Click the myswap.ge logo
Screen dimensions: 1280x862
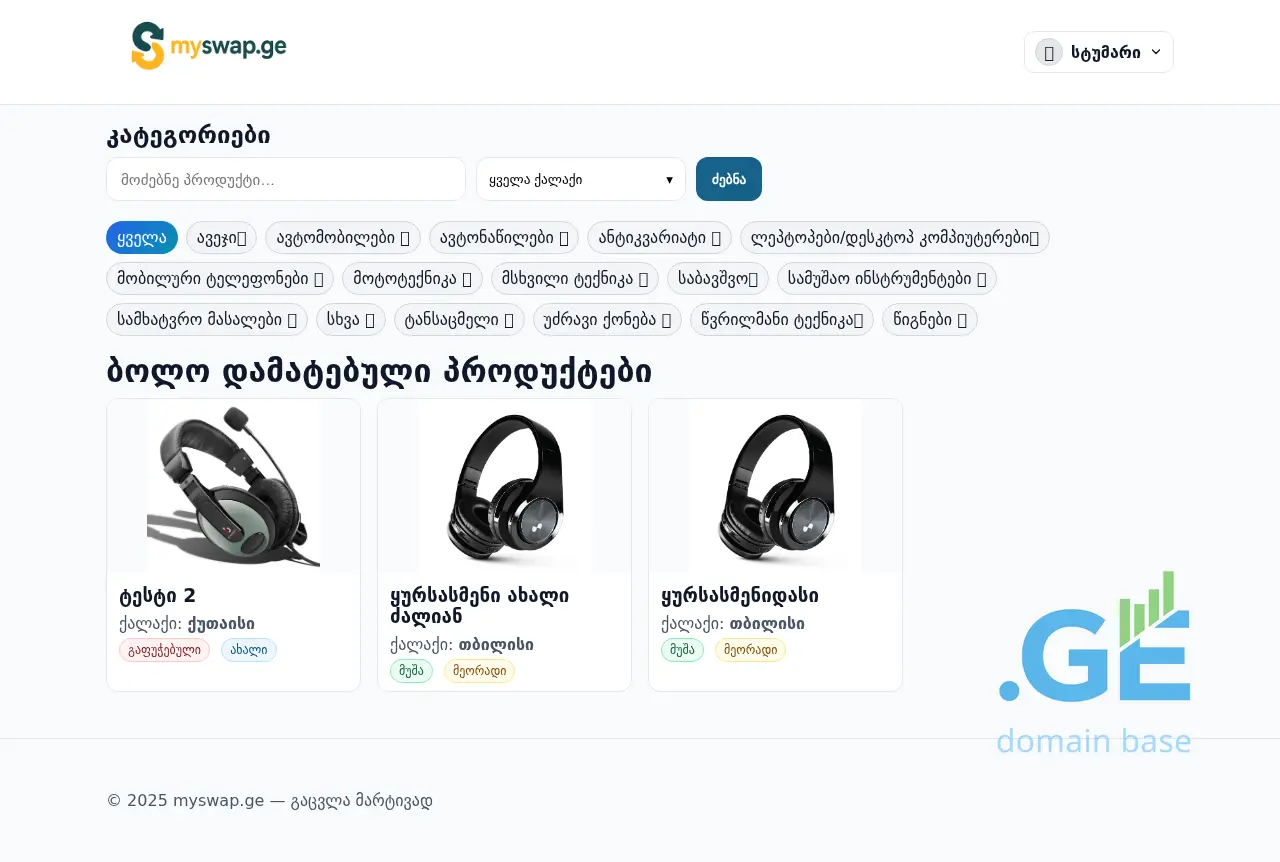209,47
